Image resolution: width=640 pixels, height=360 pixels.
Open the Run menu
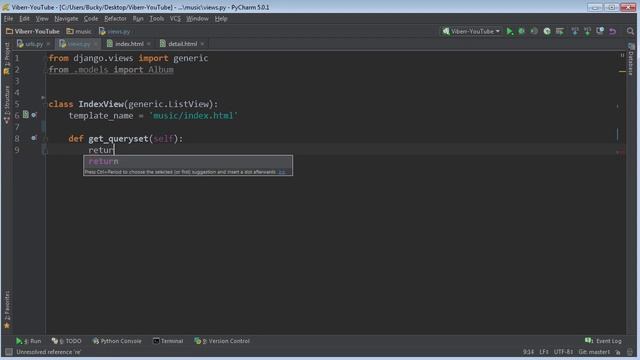[x=138, y=19]
